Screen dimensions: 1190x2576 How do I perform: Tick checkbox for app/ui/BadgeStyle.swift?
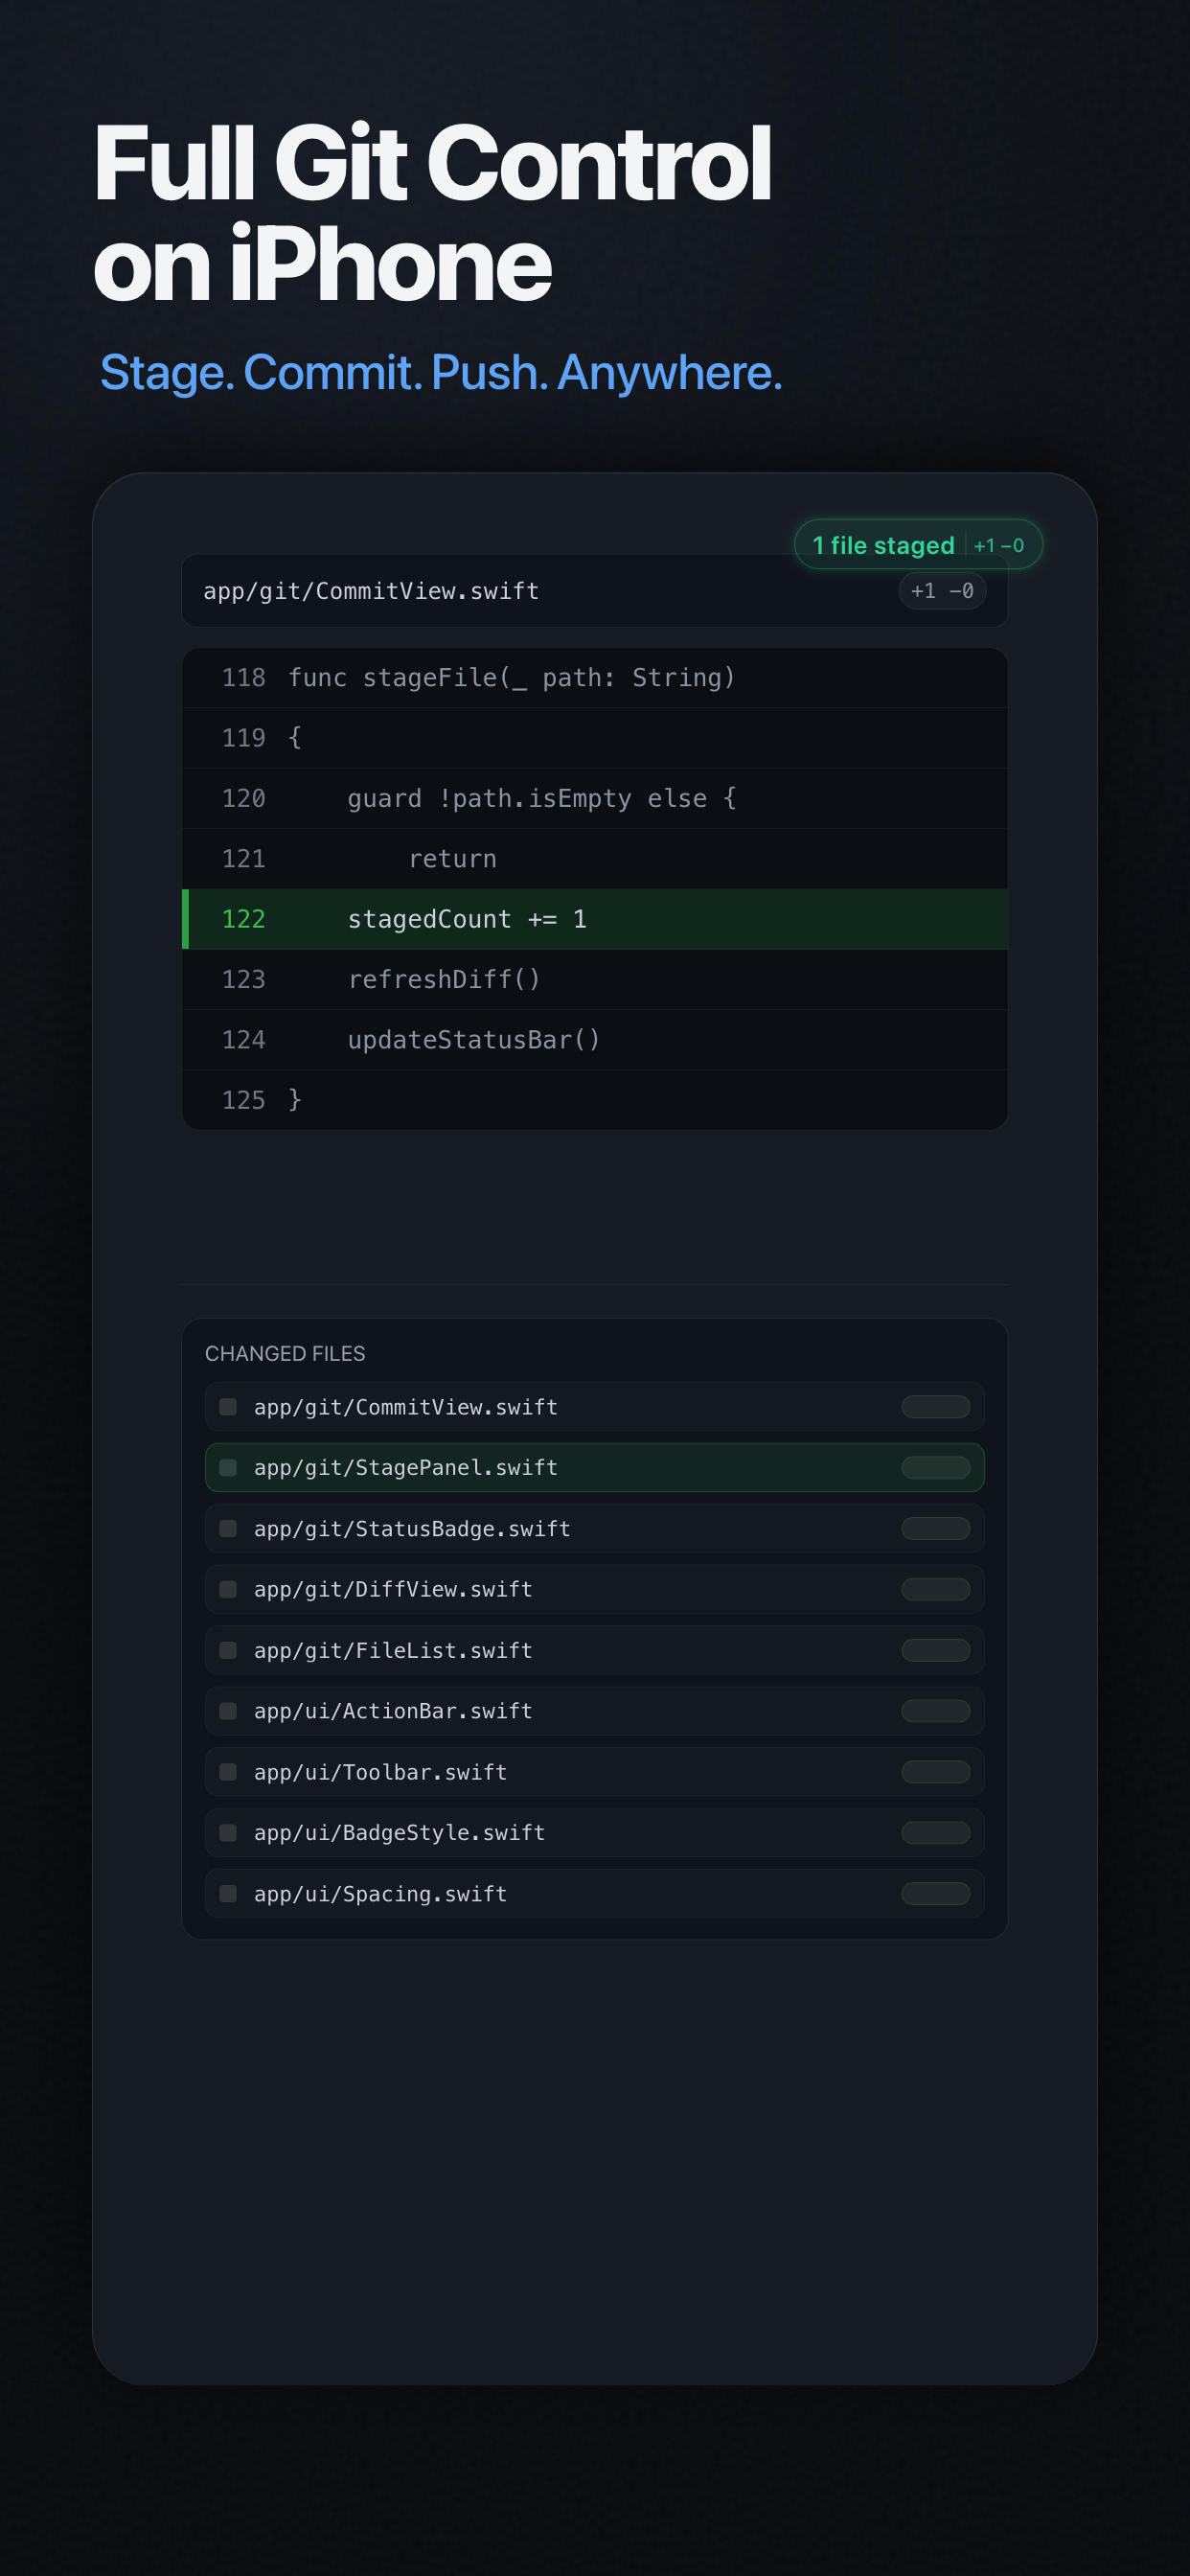(228, 1832)
